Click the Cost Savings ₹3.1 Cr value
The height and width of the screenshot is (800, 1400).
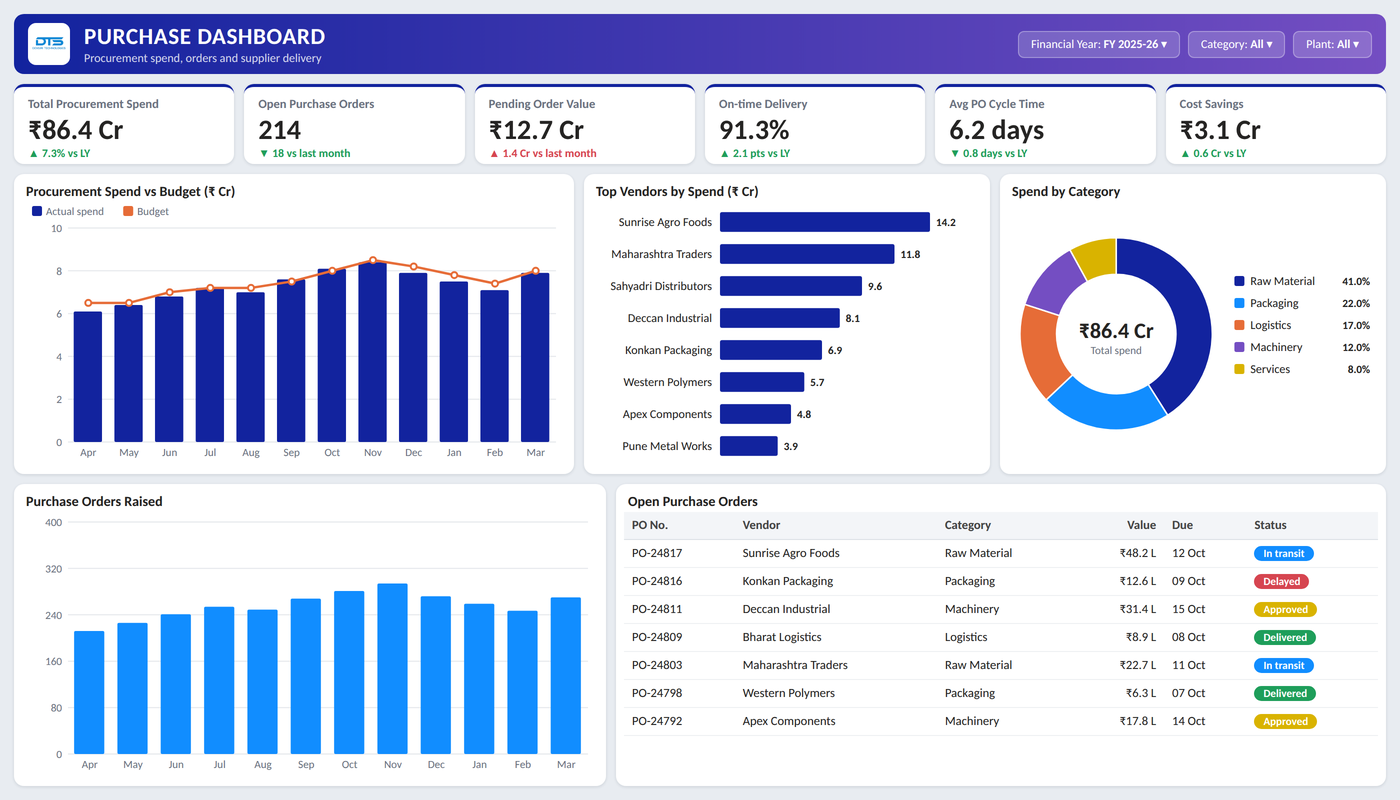coord(1220,130)
